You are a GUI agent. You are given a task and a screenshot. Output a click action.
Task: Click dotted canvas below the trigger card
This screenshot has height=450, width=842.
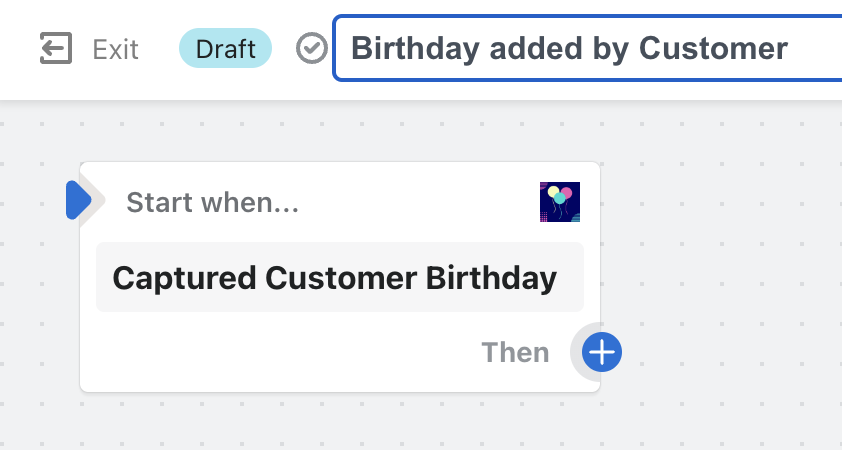point(340,422)
